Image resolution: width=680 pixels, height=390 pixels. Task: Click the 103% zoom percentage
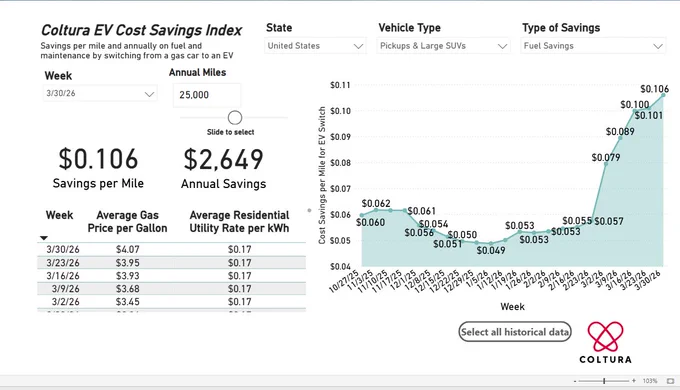[x=650, y=381]
